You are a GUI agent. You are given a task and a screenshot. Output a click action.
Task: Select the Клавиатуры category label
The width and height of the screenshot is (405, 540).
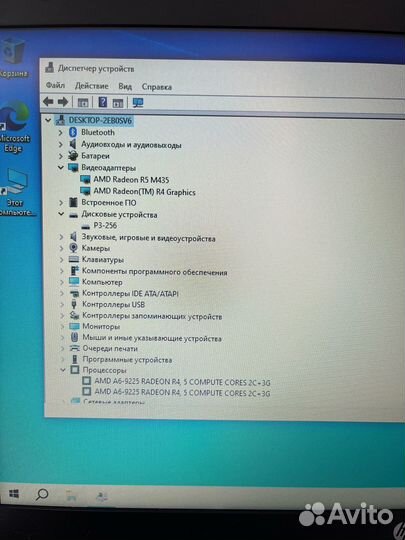tap(103, 260)
